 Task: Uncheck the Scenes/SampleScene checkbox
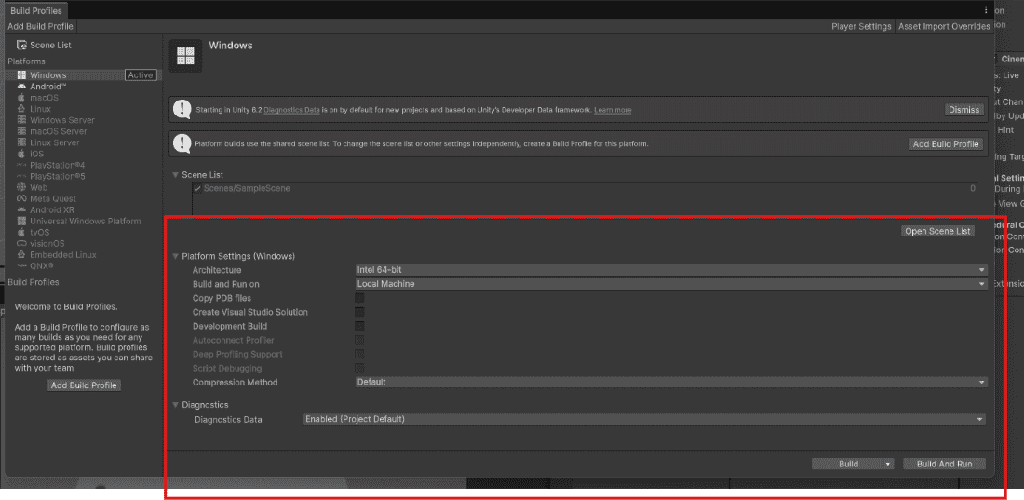pyautogui.click(x=197, y=189)
